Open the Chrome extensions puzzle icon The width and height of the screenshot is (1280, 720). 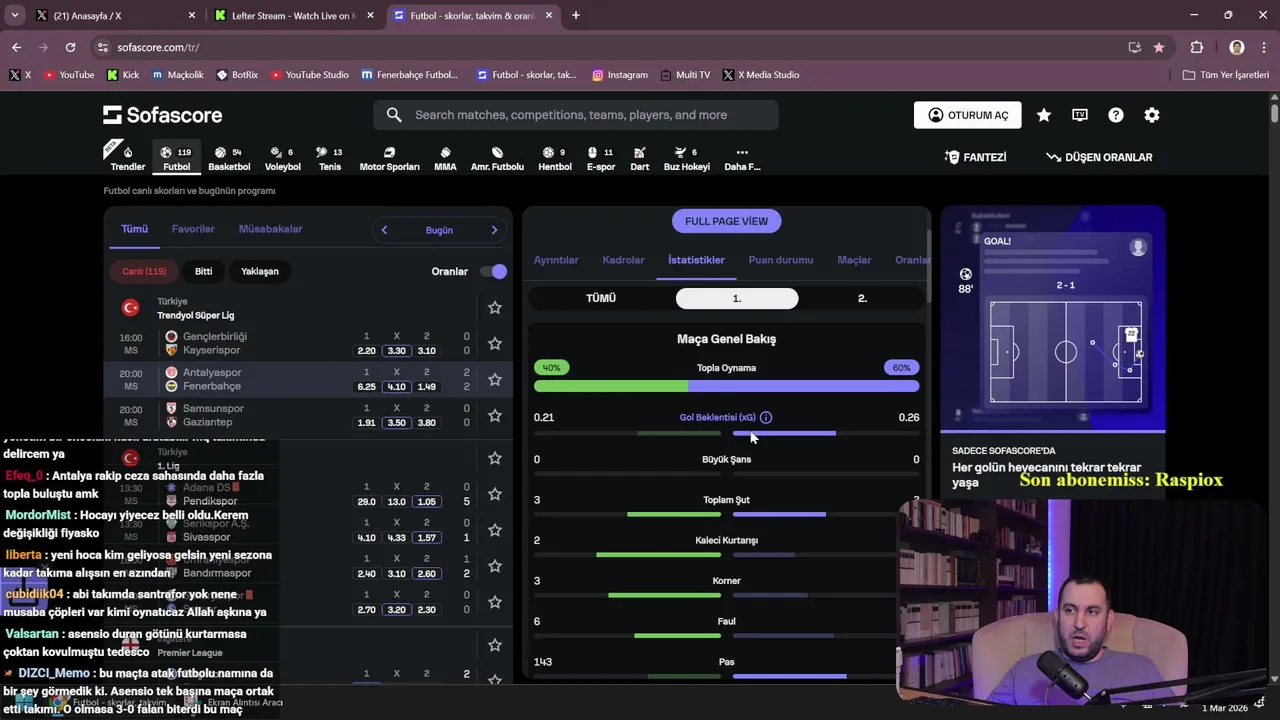coord(1197,47)
